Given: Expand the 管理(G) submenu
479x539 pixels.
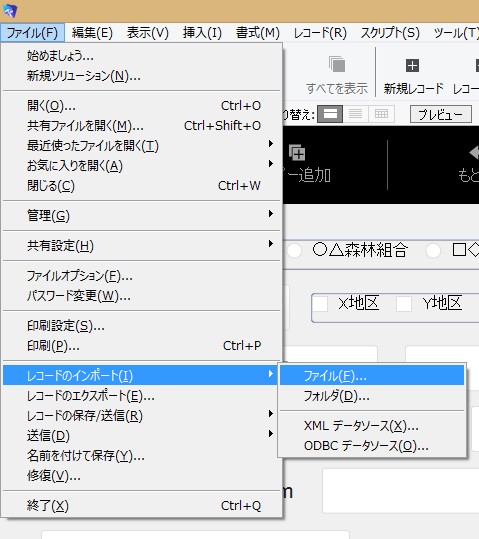Looking at the screenshot, I should (142, 216).
